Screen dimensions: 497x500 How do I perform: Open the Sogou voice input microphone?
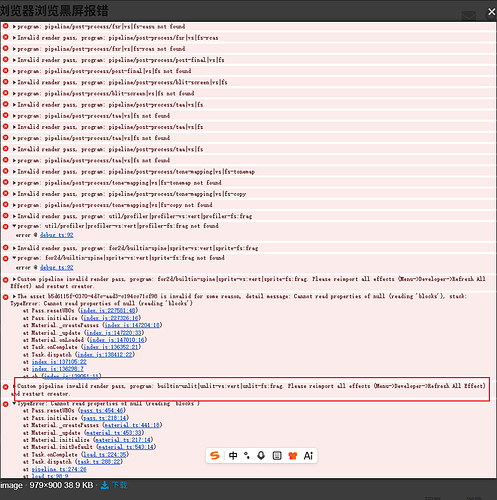coord(261,455)
